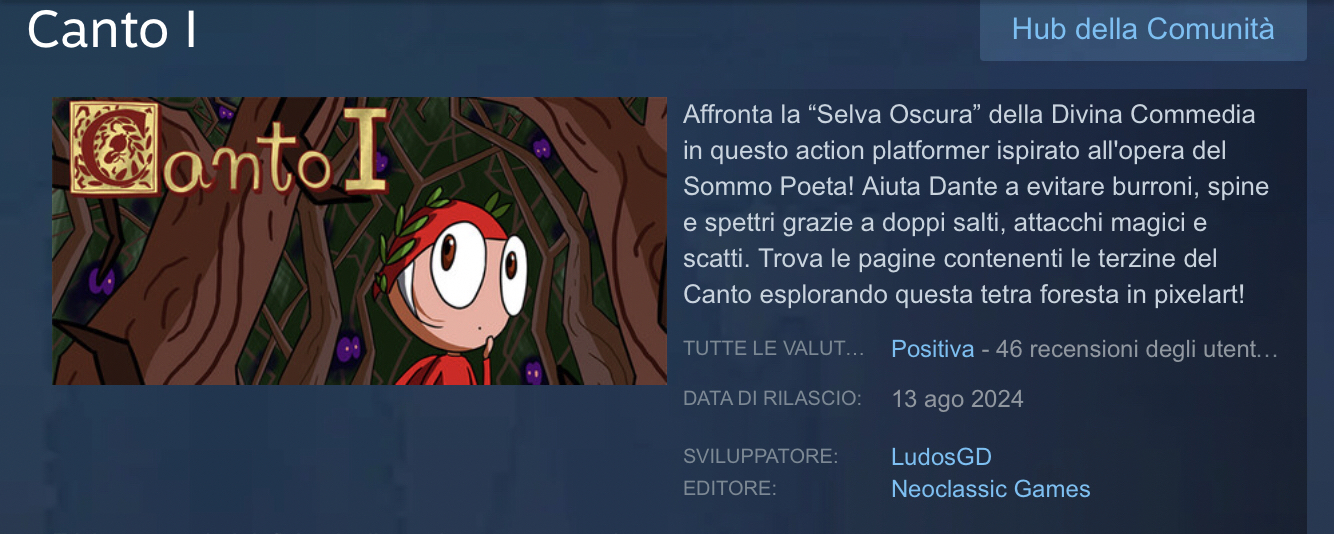Click the EDITORE label
This screenshot has height=534, width=1334.
(730, 489)
